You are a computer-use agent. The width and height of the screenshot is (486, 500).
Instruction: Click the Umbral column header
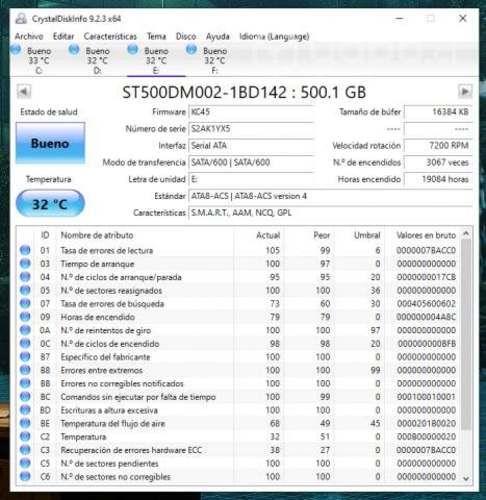point(367,235)
